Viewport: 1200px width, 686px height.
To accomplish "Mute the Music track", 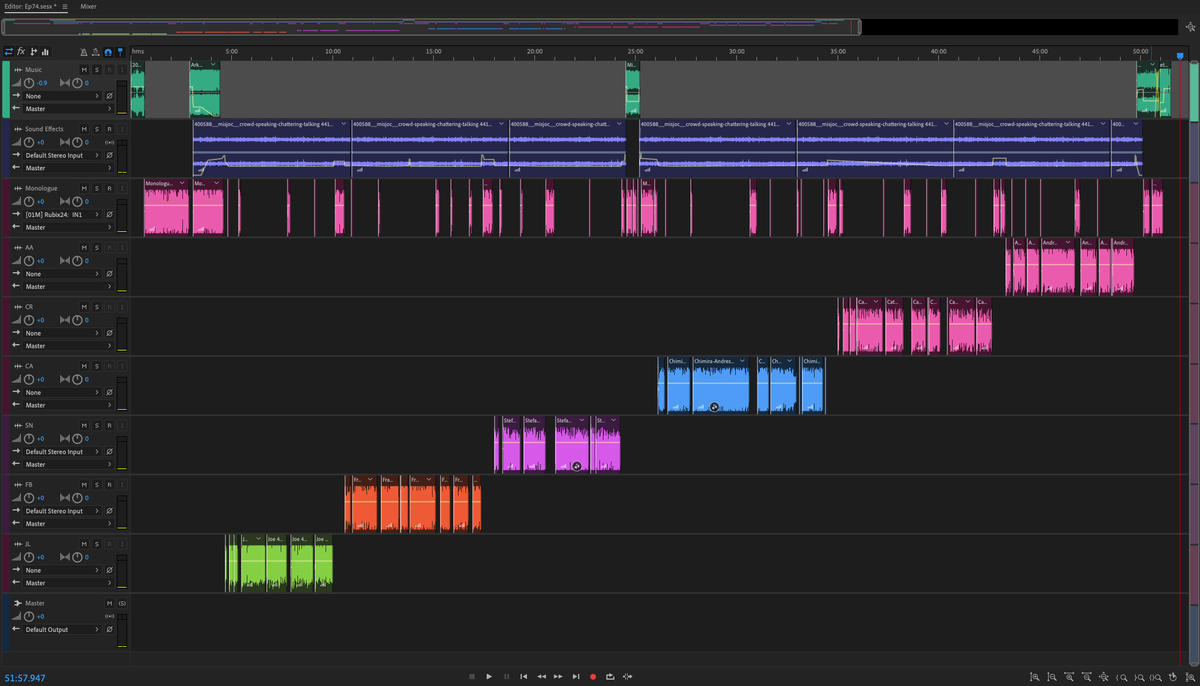I will (84, 70).
